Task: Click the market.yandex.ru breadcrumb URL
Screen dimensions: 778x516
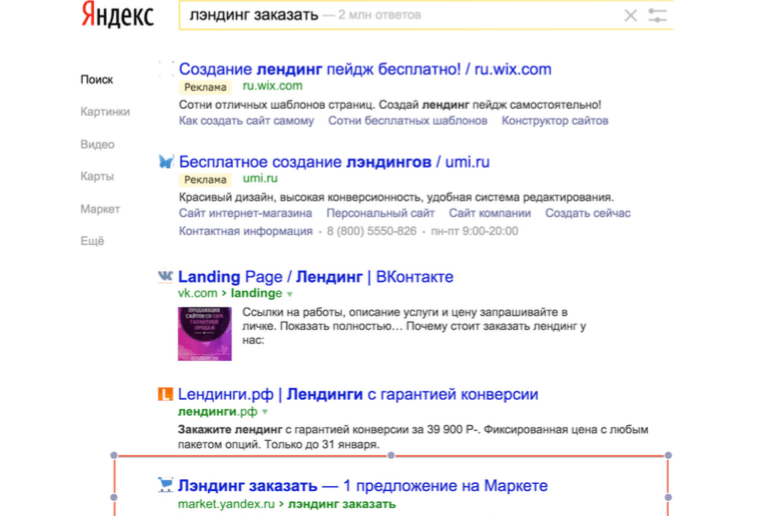Action: click(287, 504)
